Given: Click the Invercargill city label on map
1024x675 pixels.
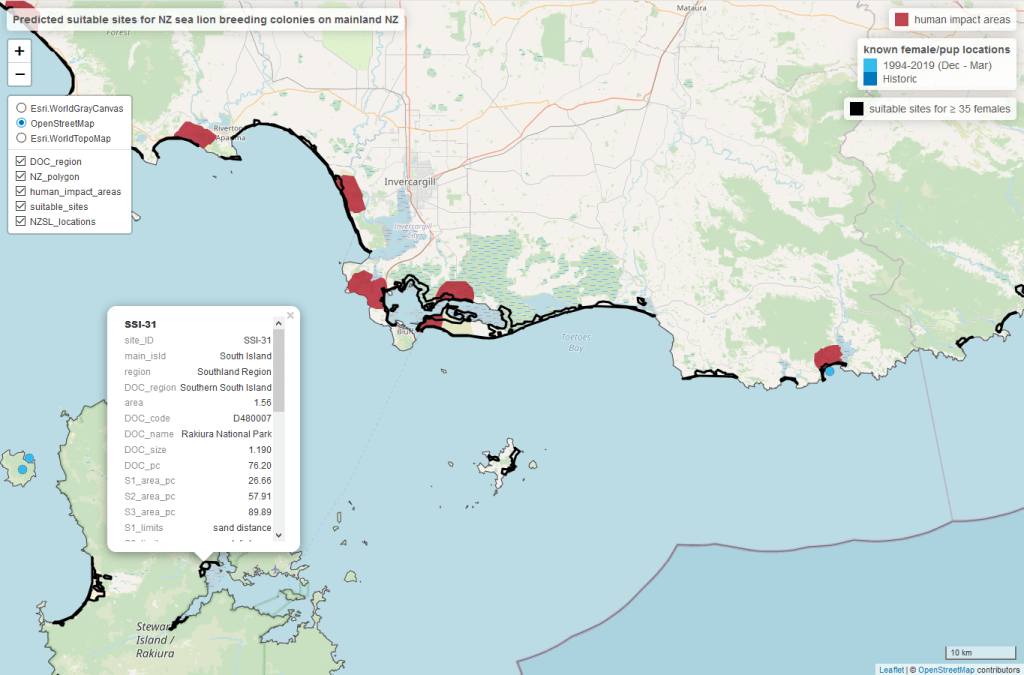Looking at the screenshot, I should click(412, 182).
